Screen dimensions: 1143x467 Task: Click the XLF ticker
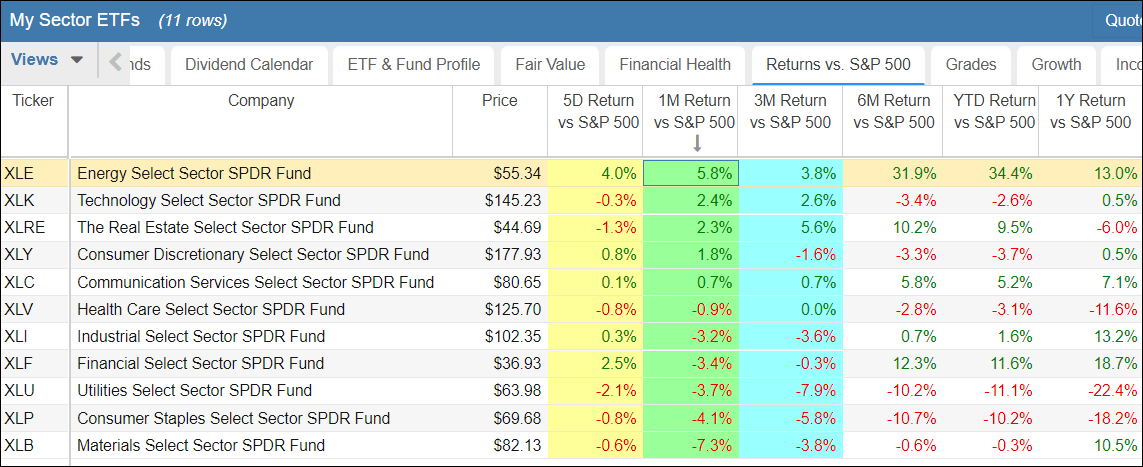tap(18, 364)
